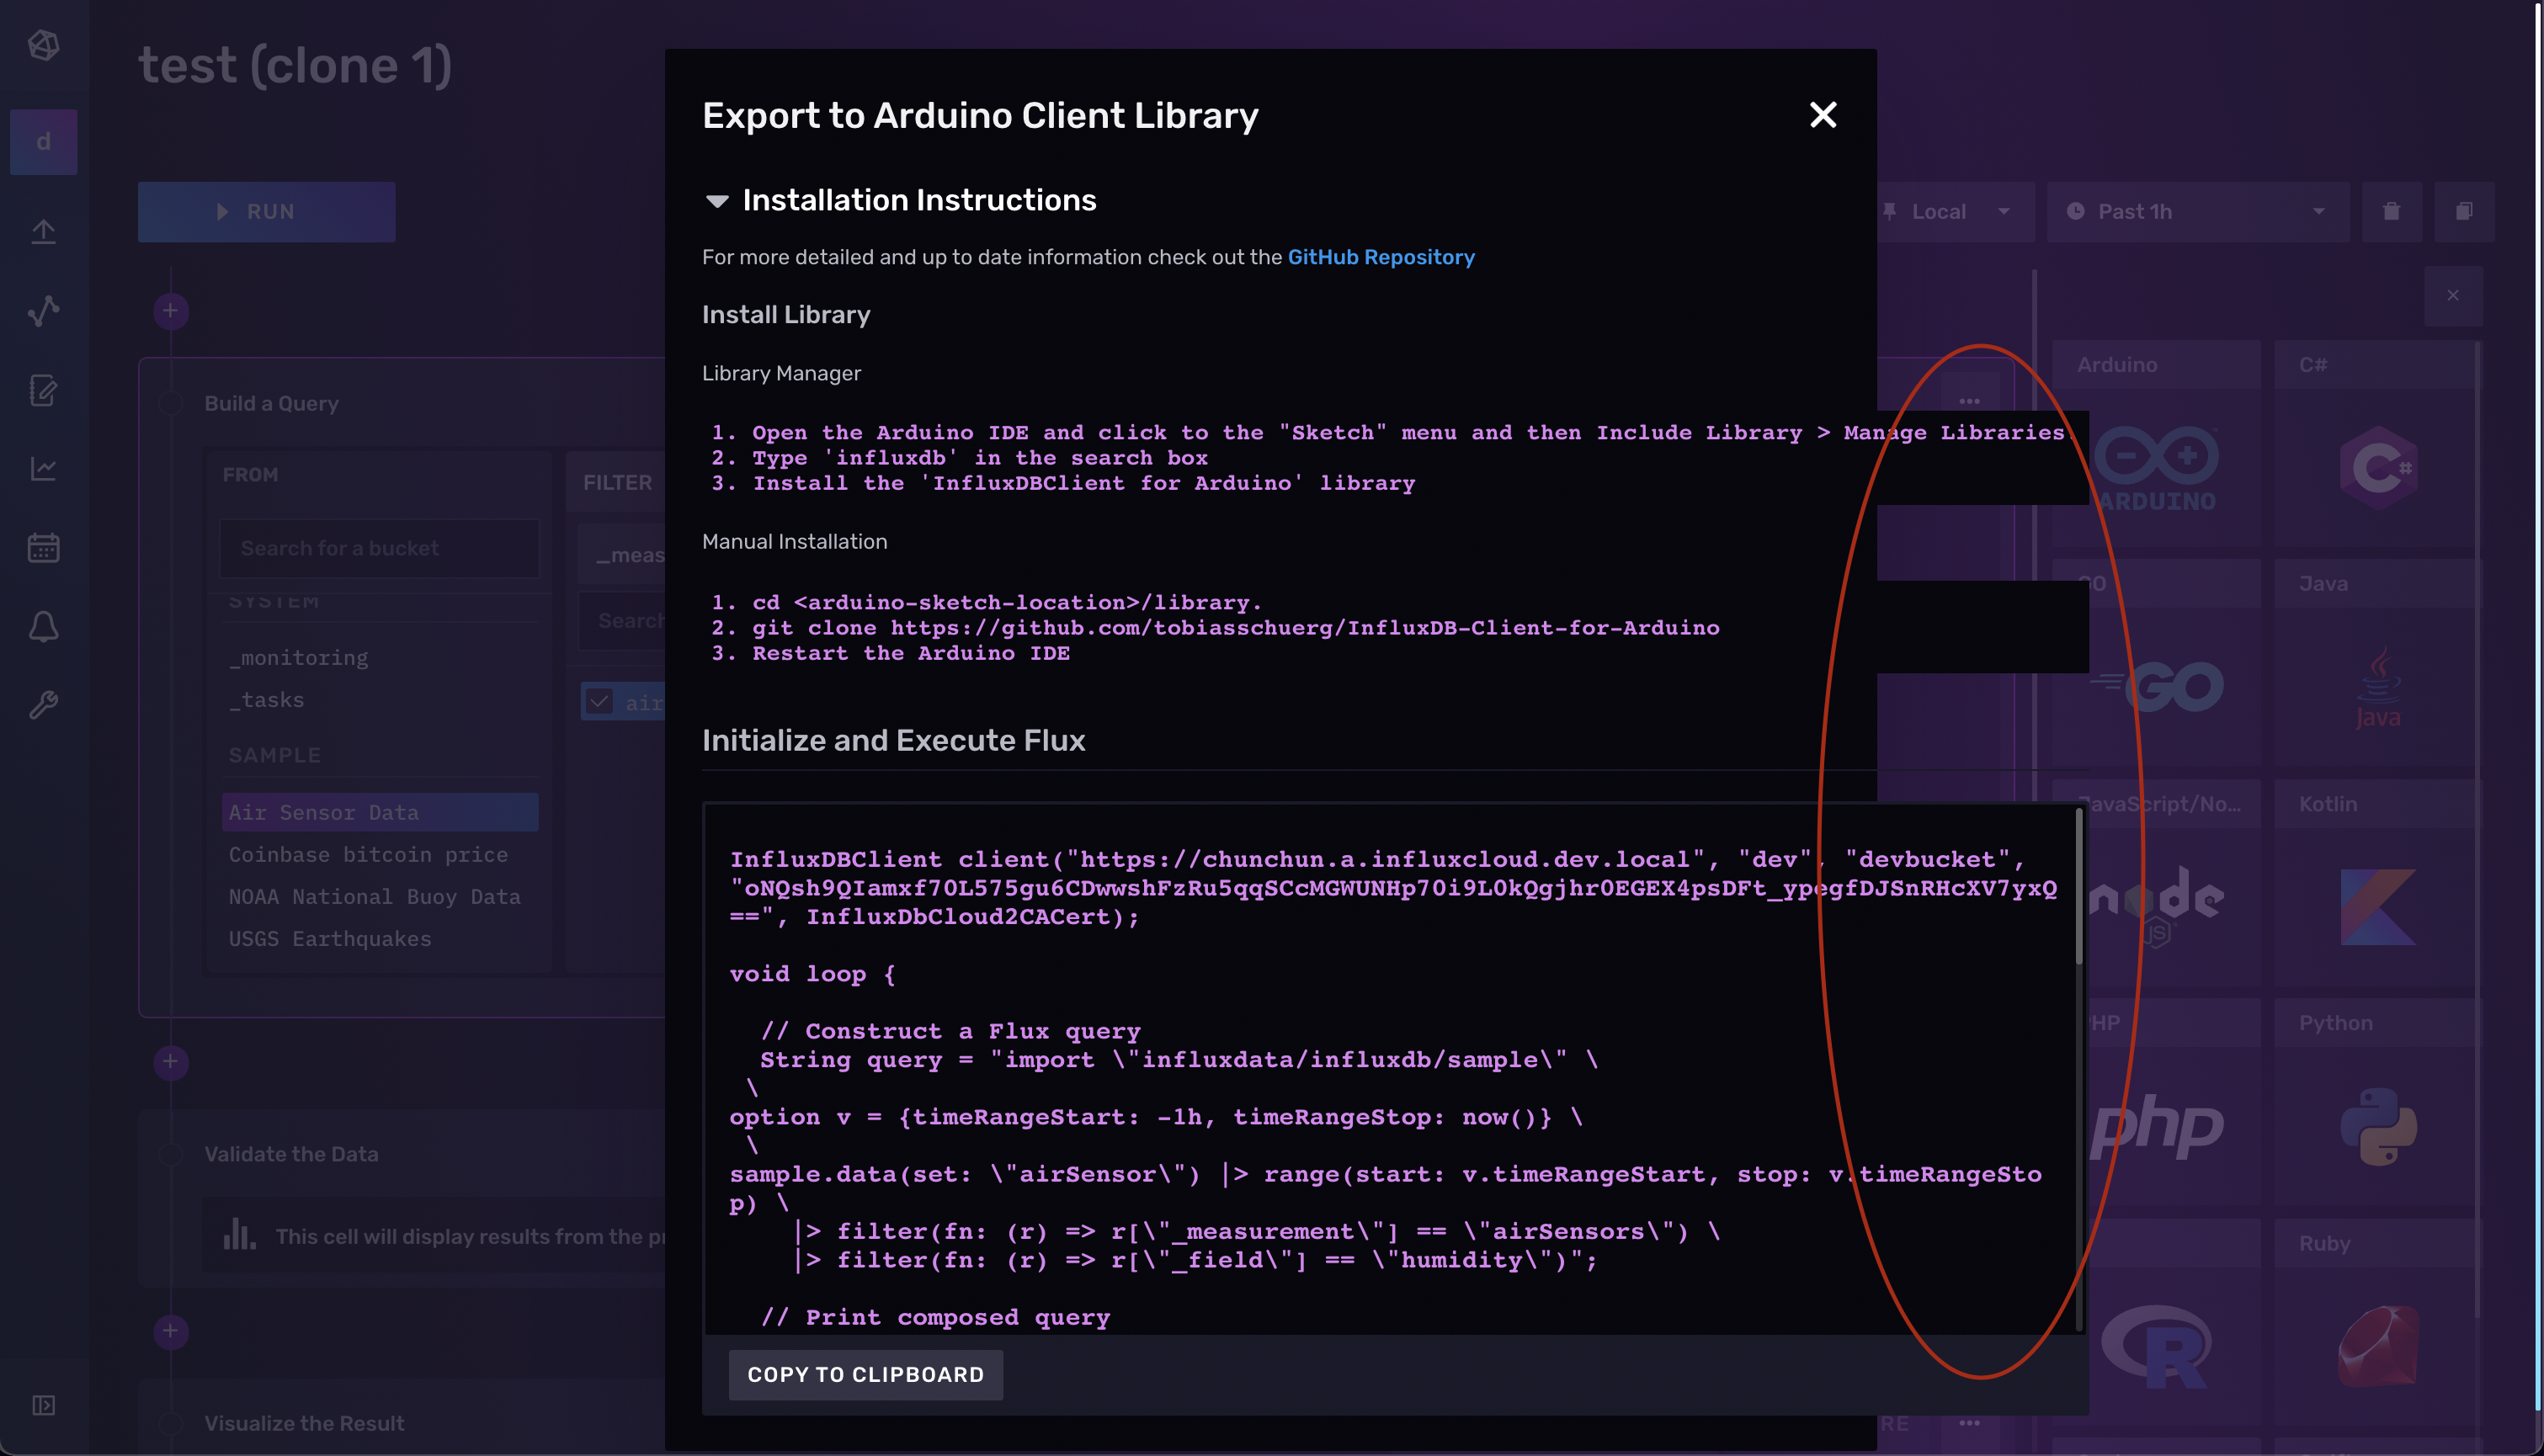Image resolution: width=2544 pixels, height=1456 pixels.
Task: Copy the Arduino code to clipboard
Action: coord(866,1374)
